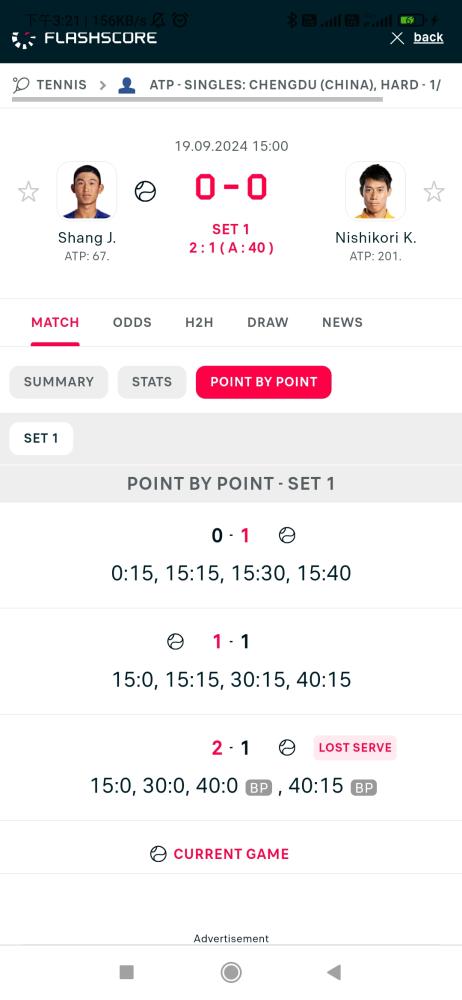Open Shang J. player photo

click(87, 191)
